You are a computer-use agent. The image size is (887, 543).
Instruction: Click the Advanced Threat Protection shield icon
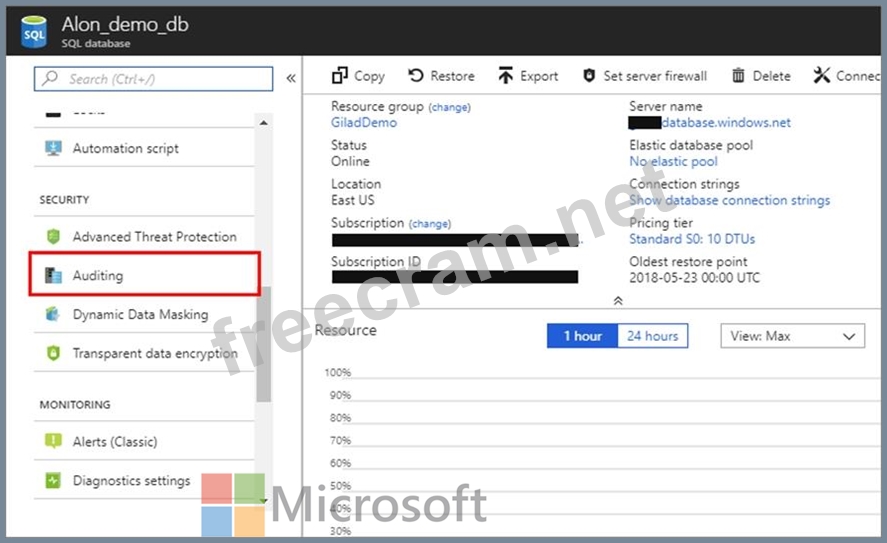(53, 236)
